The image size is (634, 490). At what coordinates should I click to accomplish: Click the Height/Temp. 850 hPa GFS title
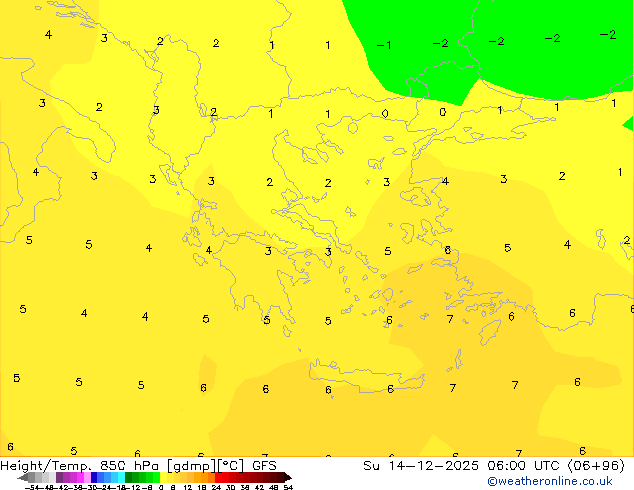pyautogui.click(x=138, y=466)
